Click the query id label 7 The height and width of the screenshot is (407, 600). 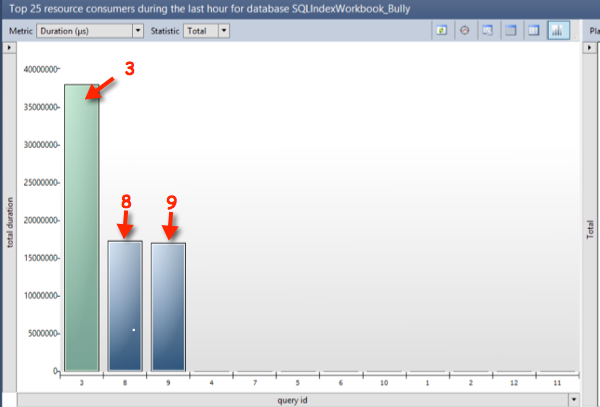coord(255,383)
